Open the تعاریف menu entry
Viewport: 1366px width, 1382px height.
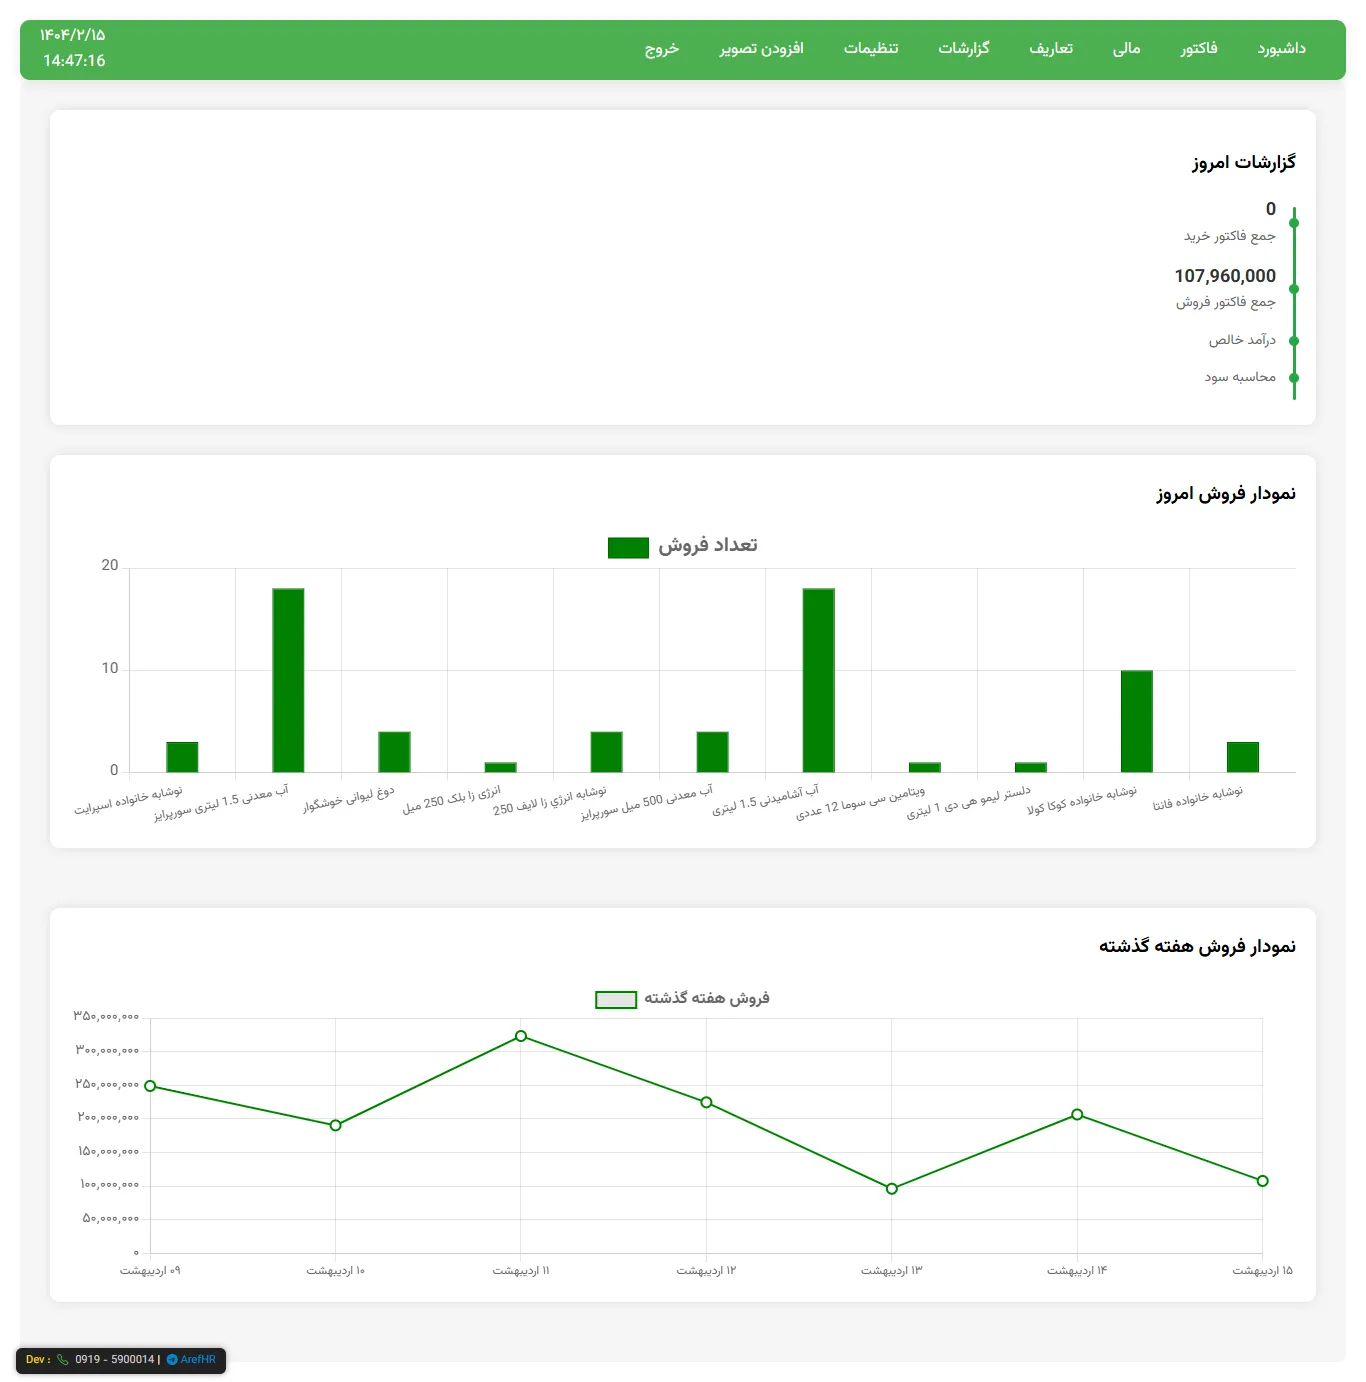(1051, 48)
